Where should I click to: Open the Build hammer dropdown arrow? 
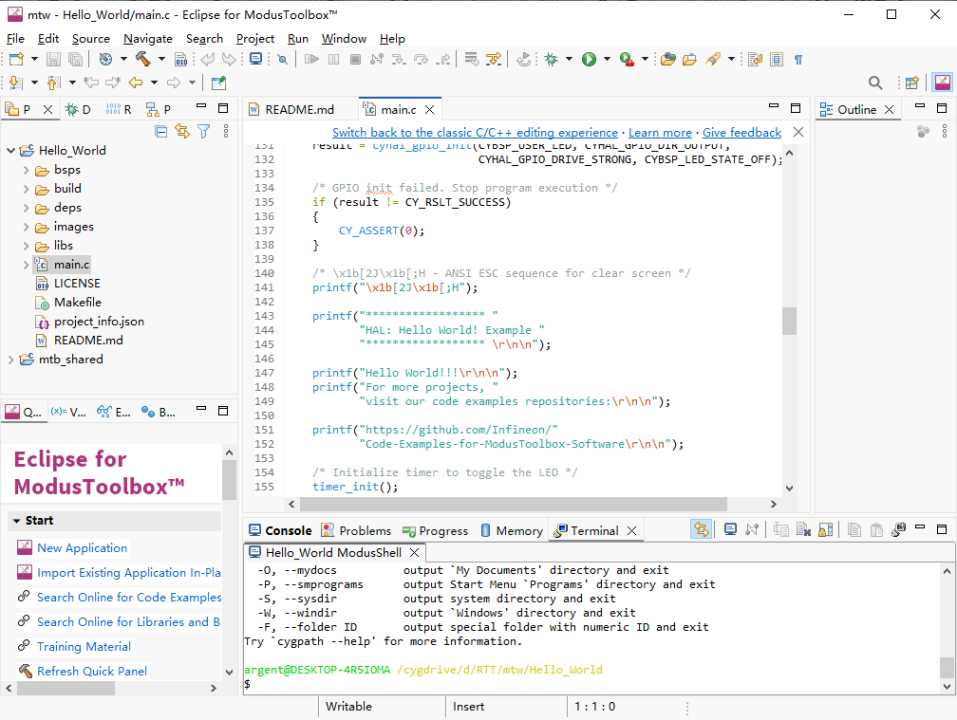[x=161, y=59]
